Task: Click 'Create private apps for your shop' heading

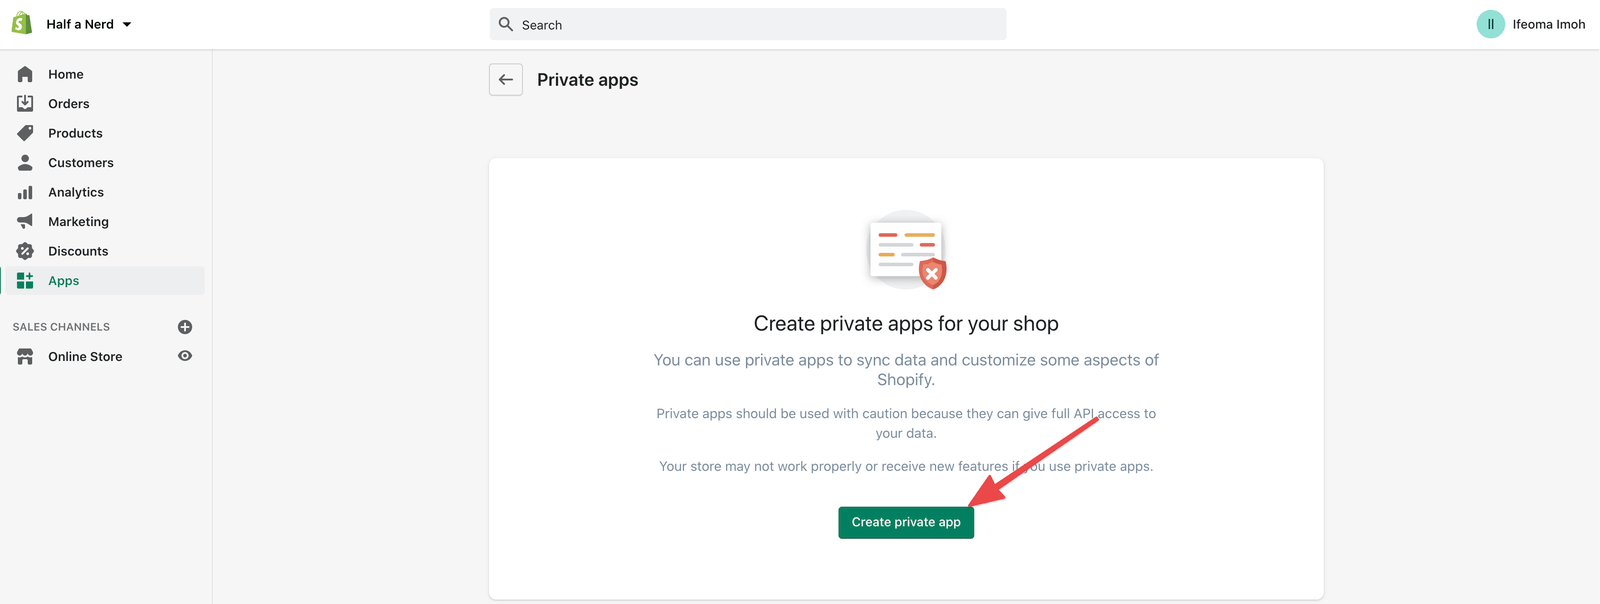Action: click(x=906, y=324)
